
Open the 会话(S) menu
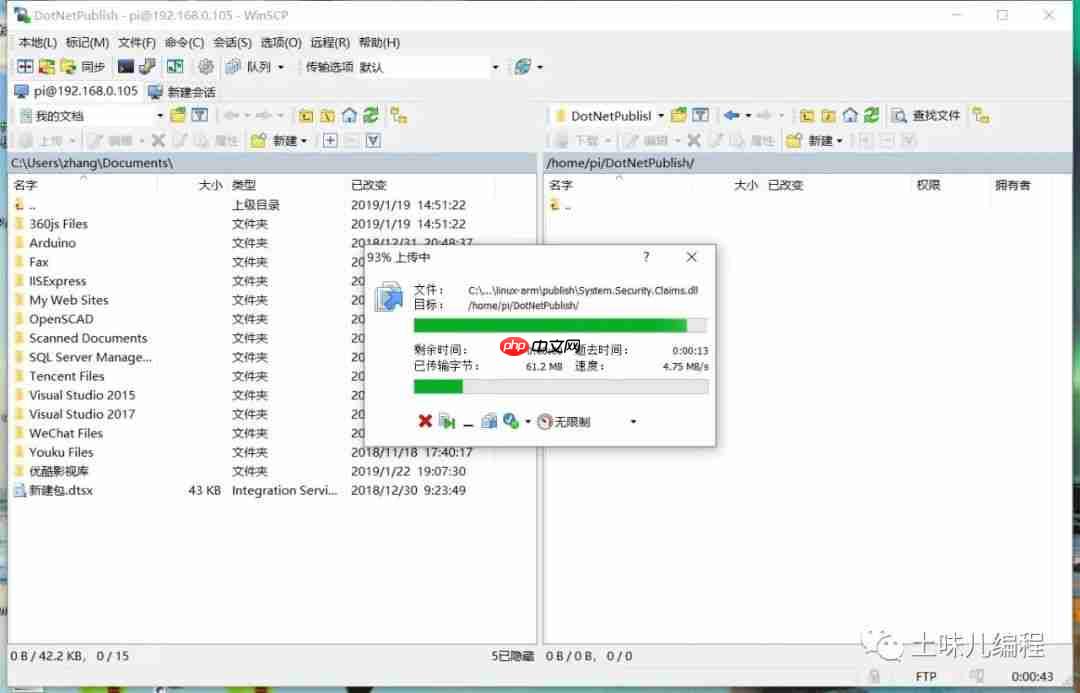[233, 42]
